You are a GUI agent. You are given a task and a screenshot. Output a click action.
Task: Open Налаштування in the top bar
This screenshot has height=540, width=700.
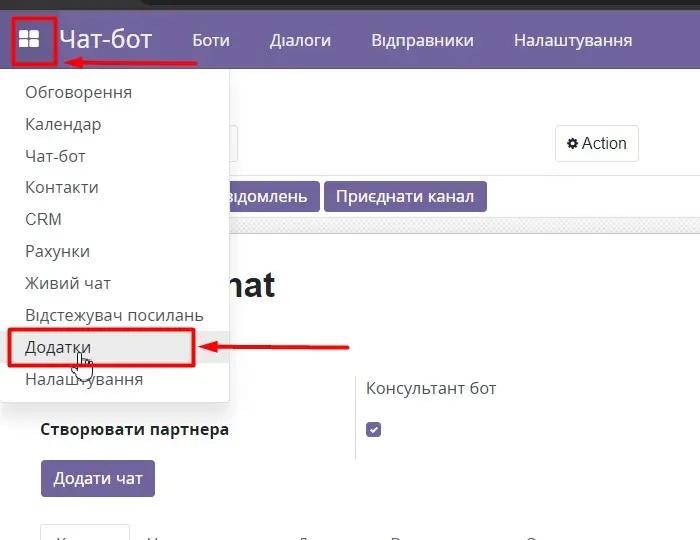click(x=573, y=41)
